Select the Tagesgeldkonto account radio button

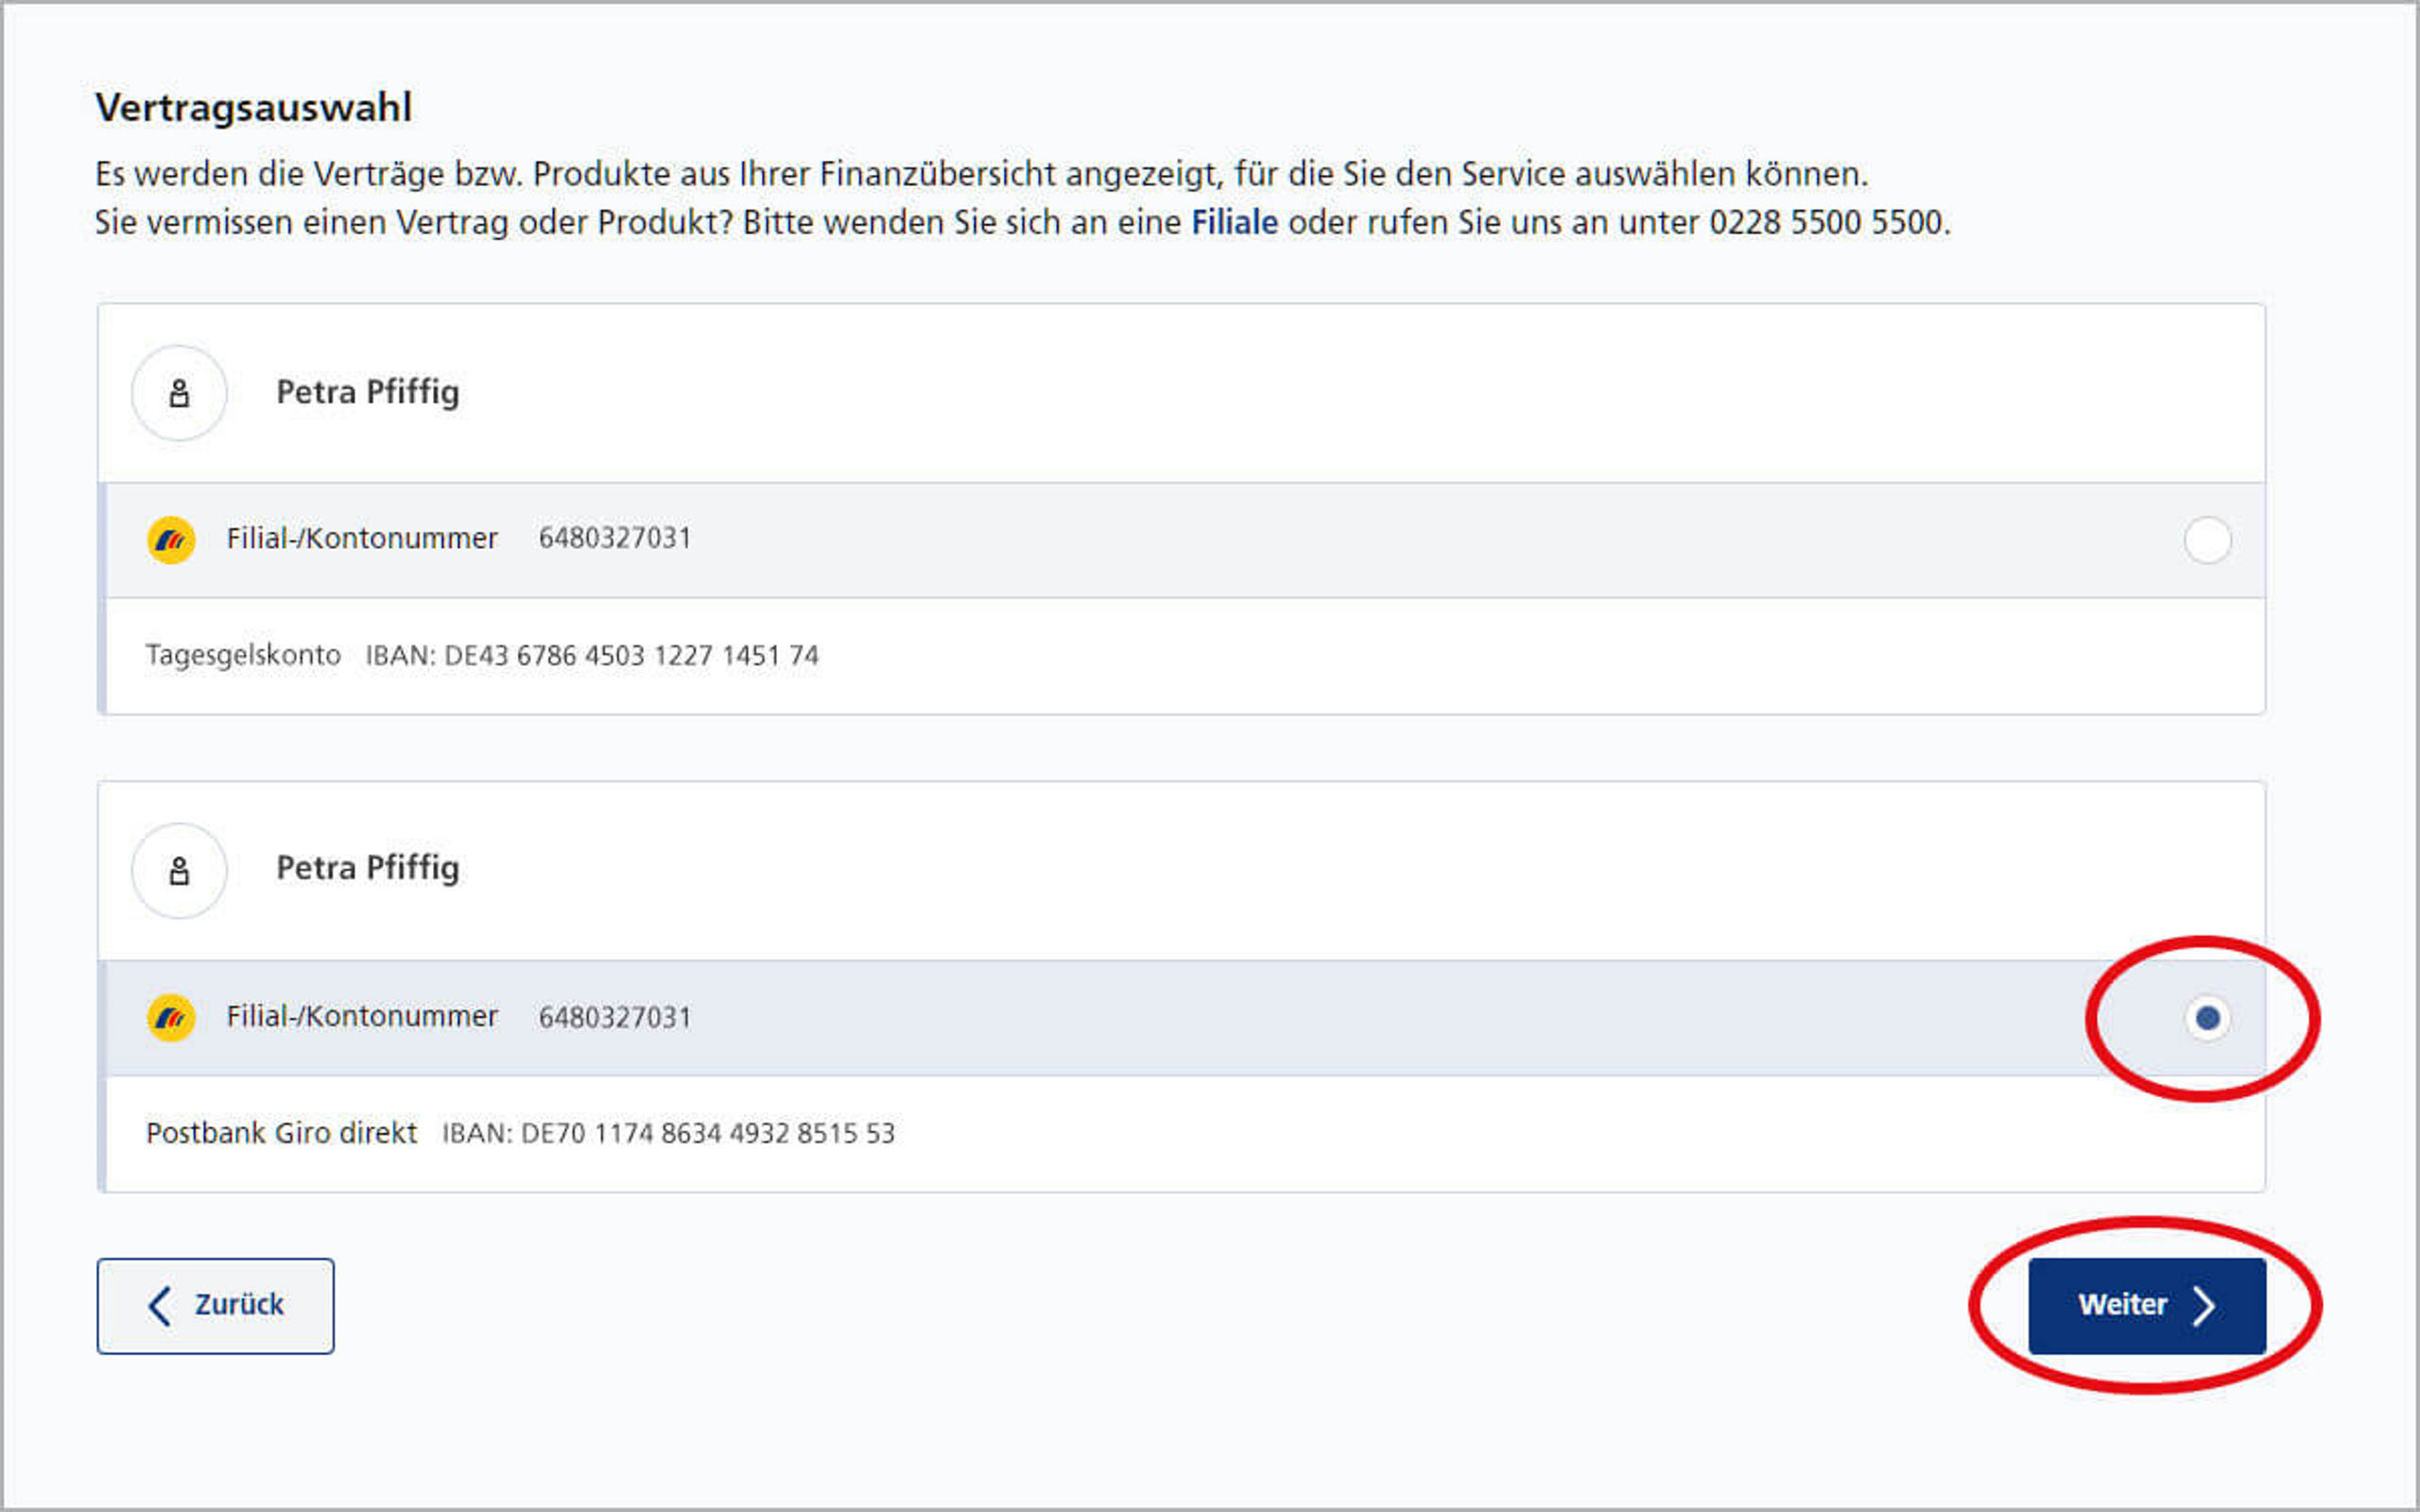pyautogui.click(x=2207, y=540)
